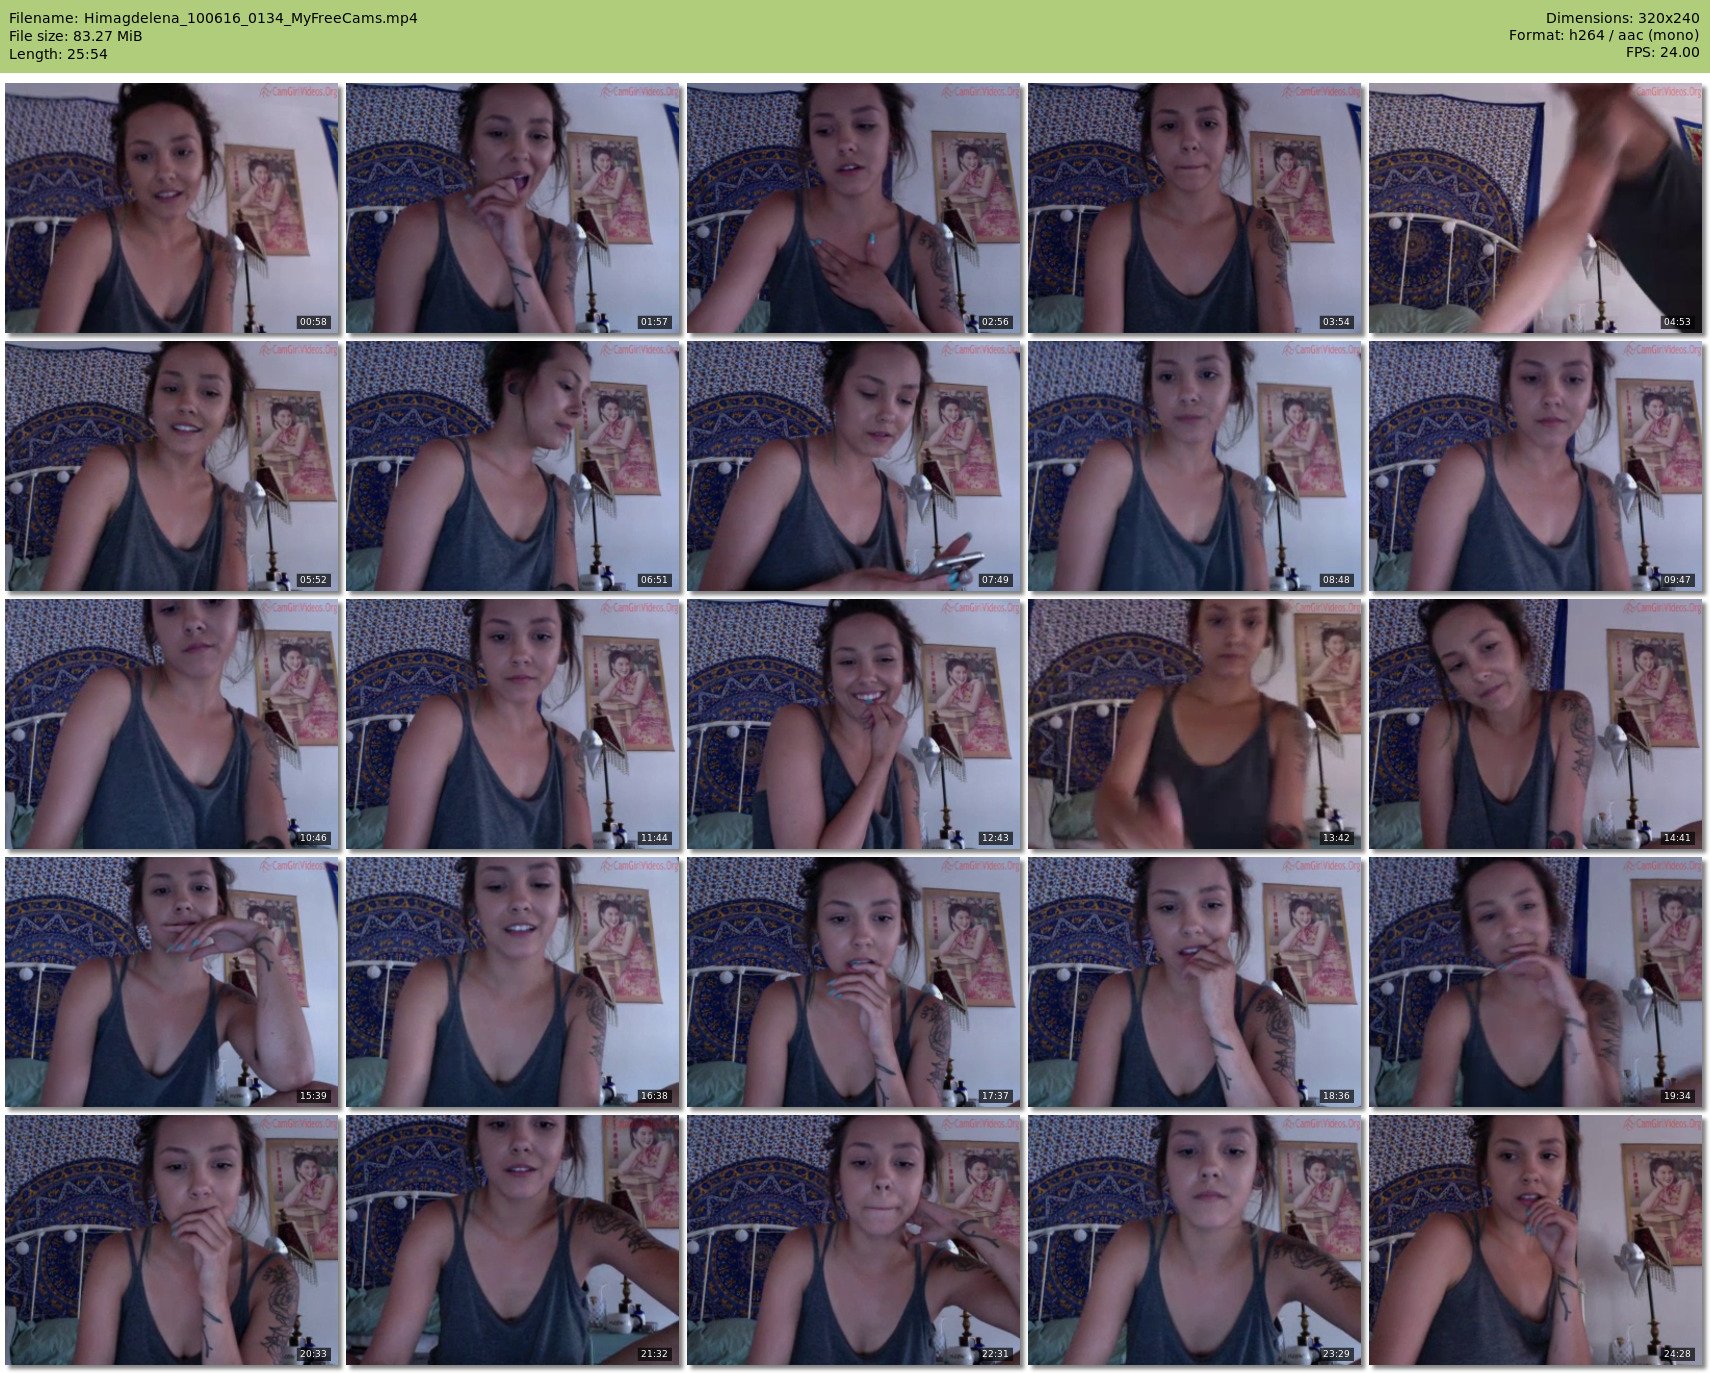
Task: Select the 'Dimensions: 320x240' text
Action: pyautogui.click(x=1622, y=18)
